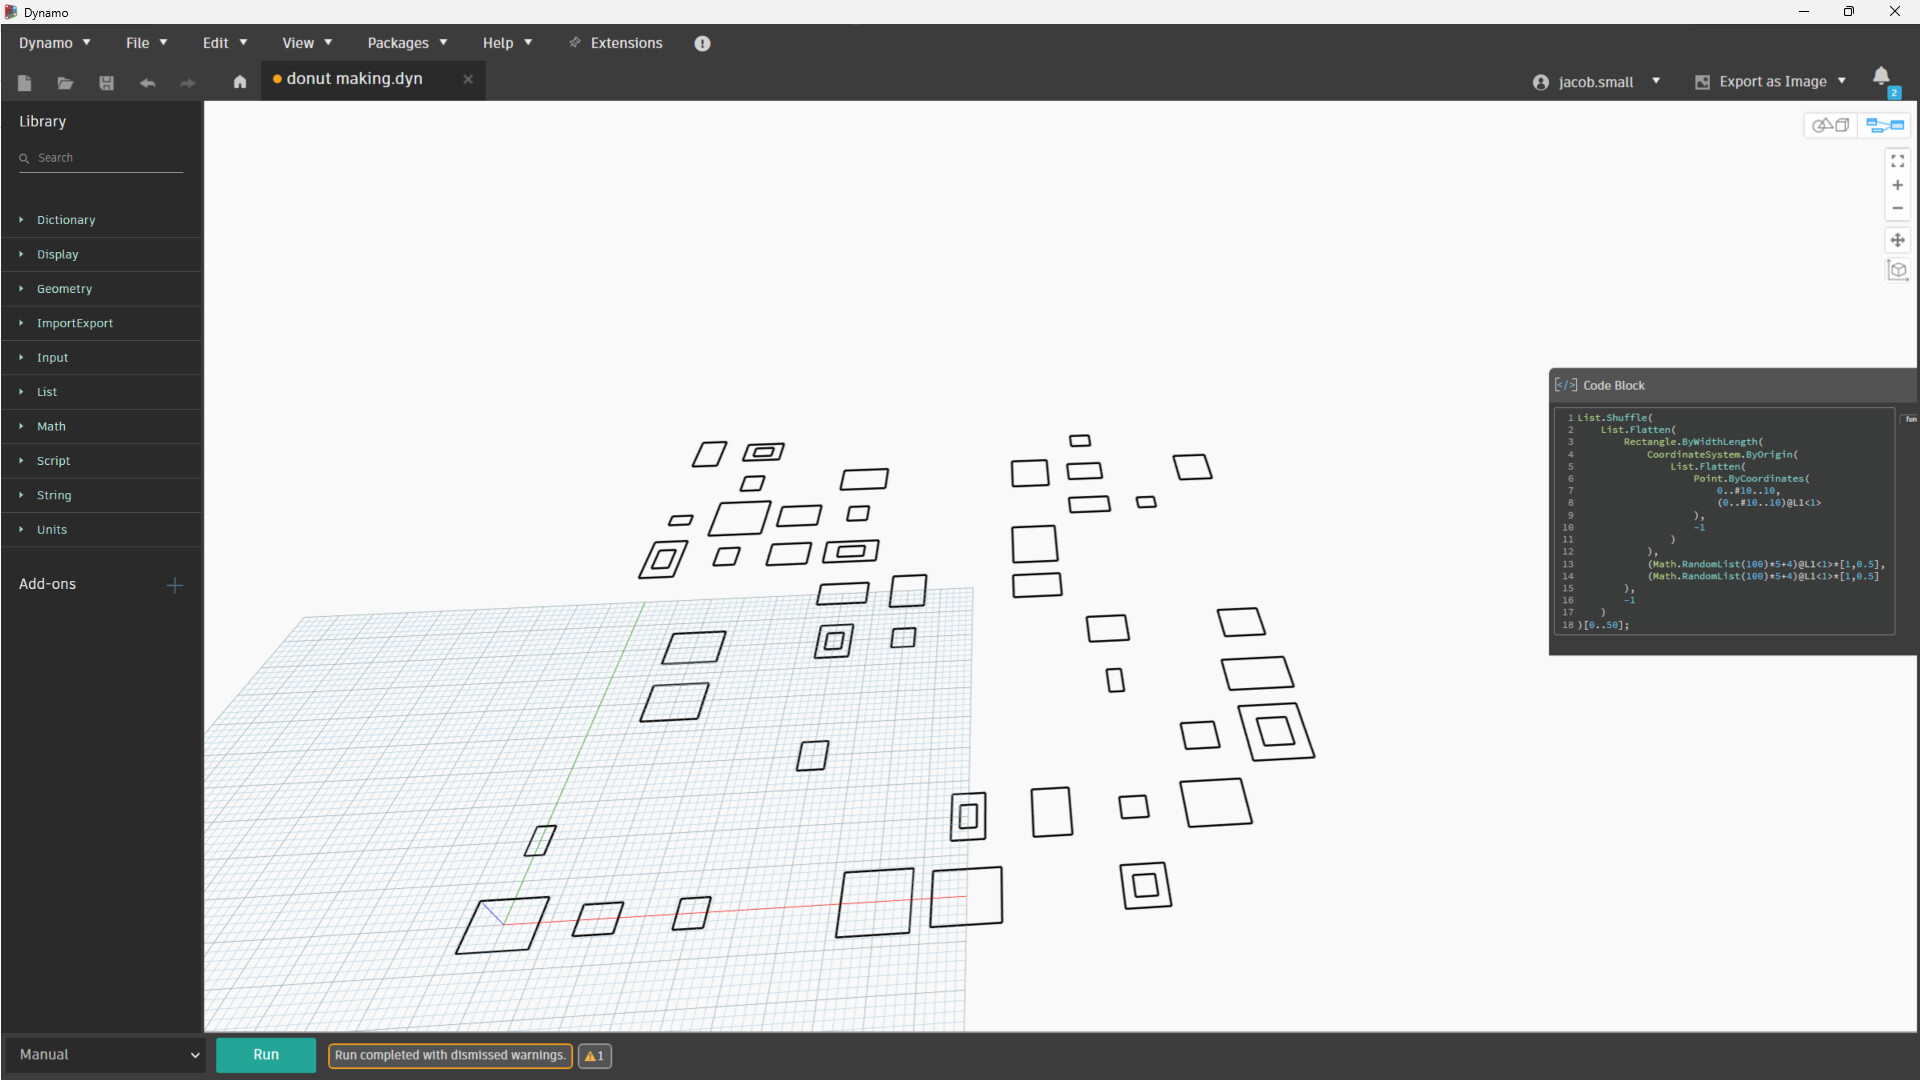
Task: Expand the Math library category
Action: click(x=51, y=427)
